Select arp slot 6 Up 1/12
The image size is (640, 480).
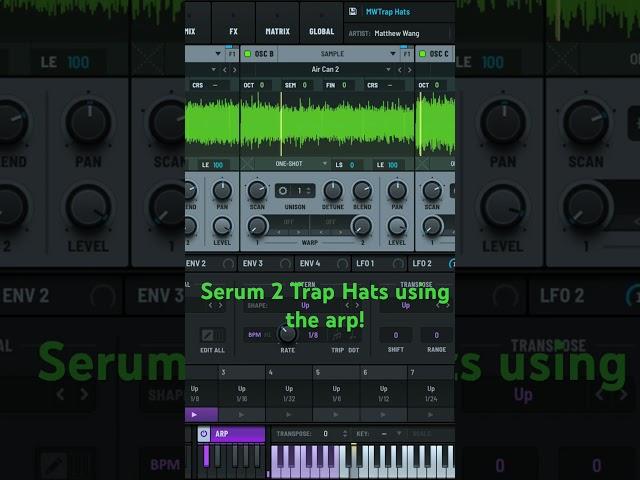(x=384, y=393)
